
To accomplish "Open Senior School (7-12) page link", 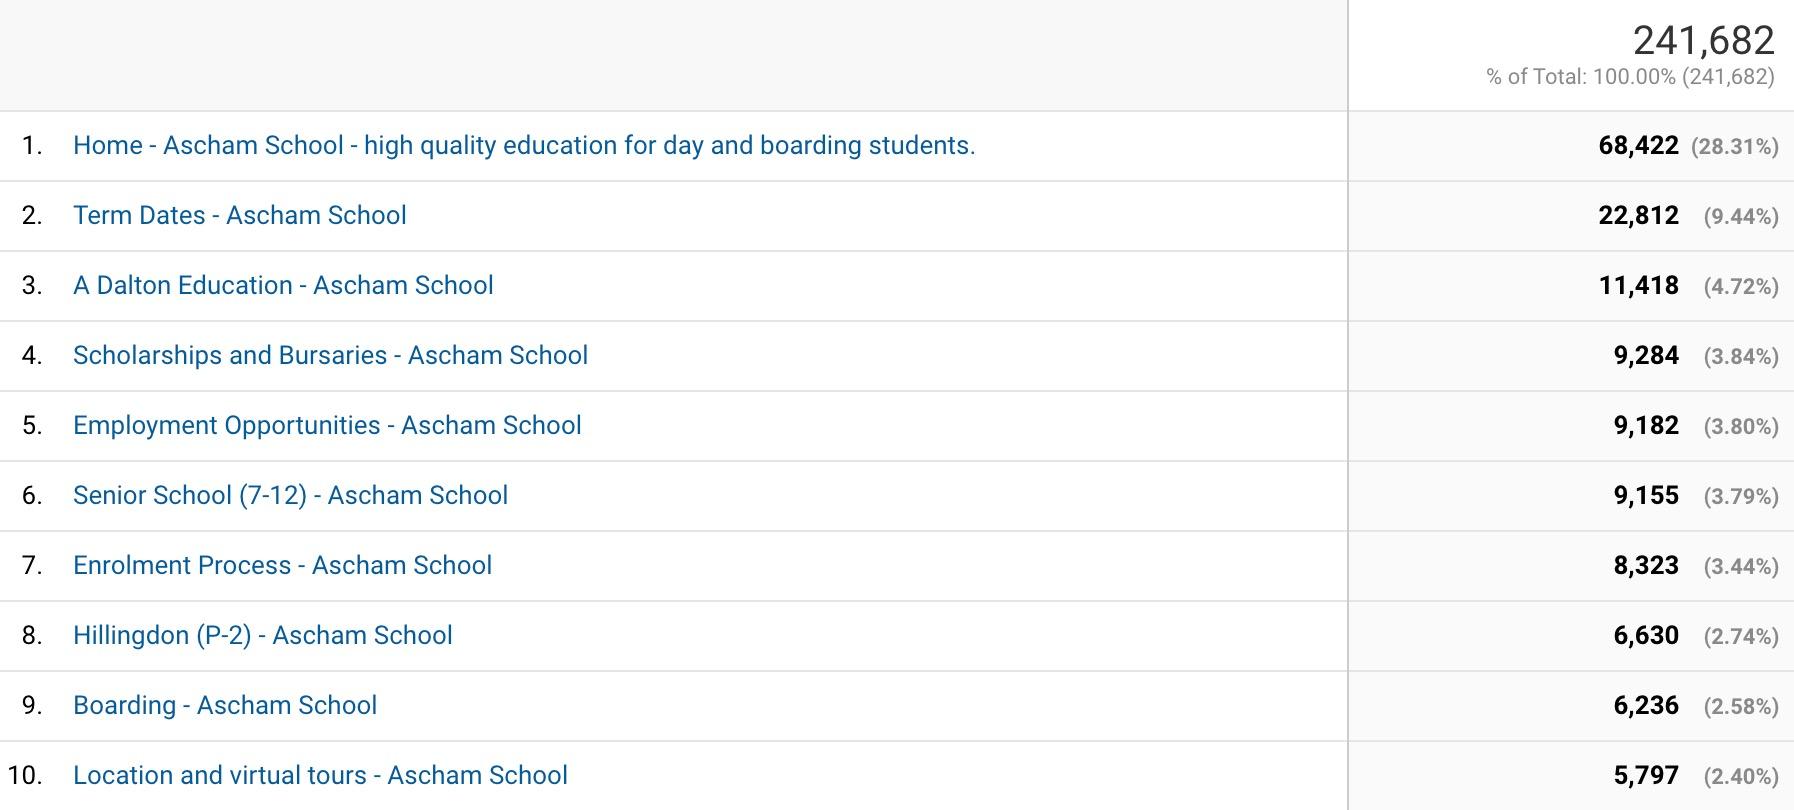I will pyautogui.click(x=290, y=496).
